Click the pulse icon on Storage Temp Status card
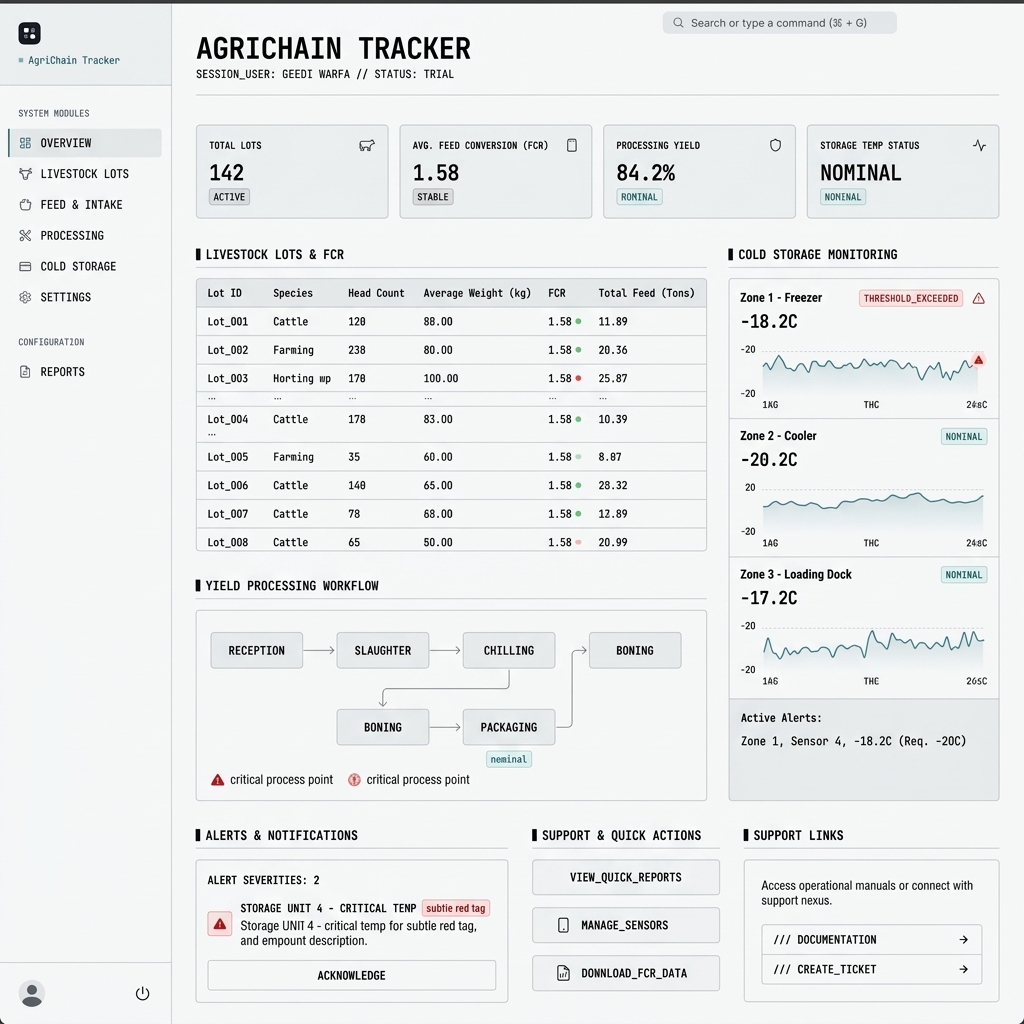This screenshot has height=1024, width=1024. tap(979, 145)
